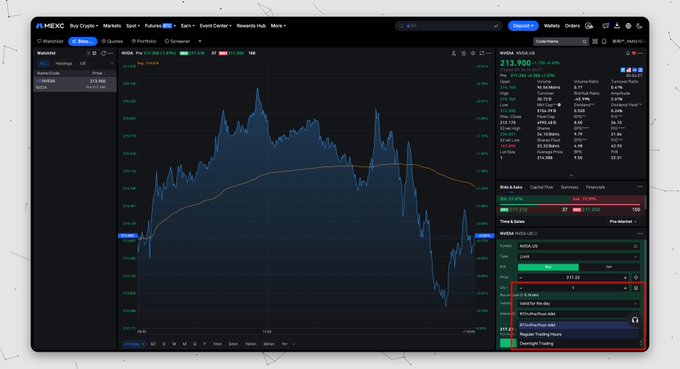Open the Deposit dropdown button

[523, 26]
